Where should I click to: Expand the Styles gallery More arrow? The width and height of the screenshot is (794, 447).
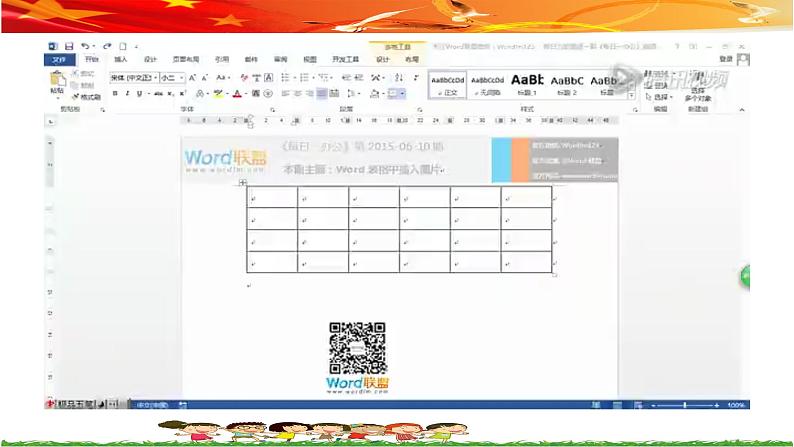coord(631,96)
